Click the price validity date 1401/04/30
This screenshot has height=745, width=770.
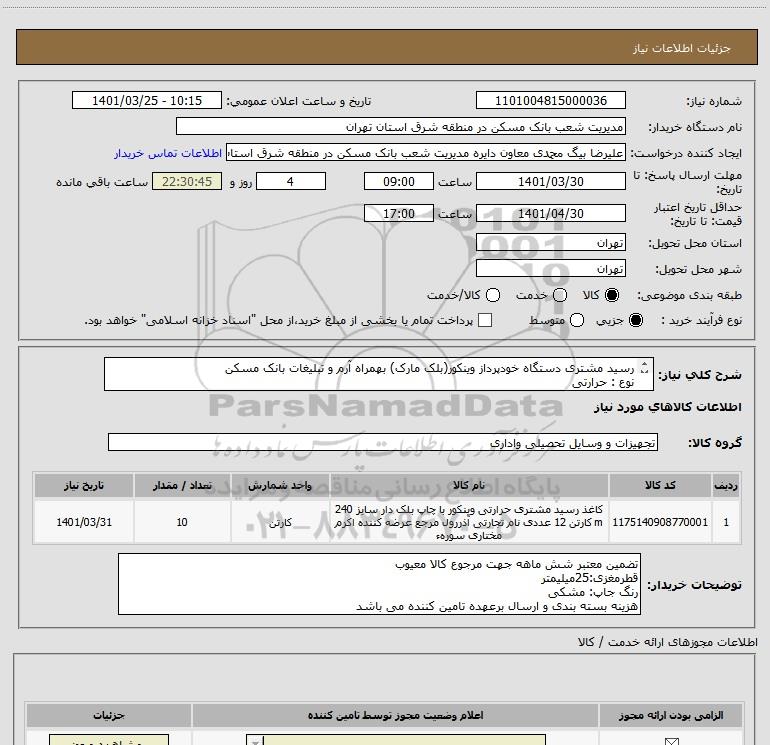[x=550, y=213]
